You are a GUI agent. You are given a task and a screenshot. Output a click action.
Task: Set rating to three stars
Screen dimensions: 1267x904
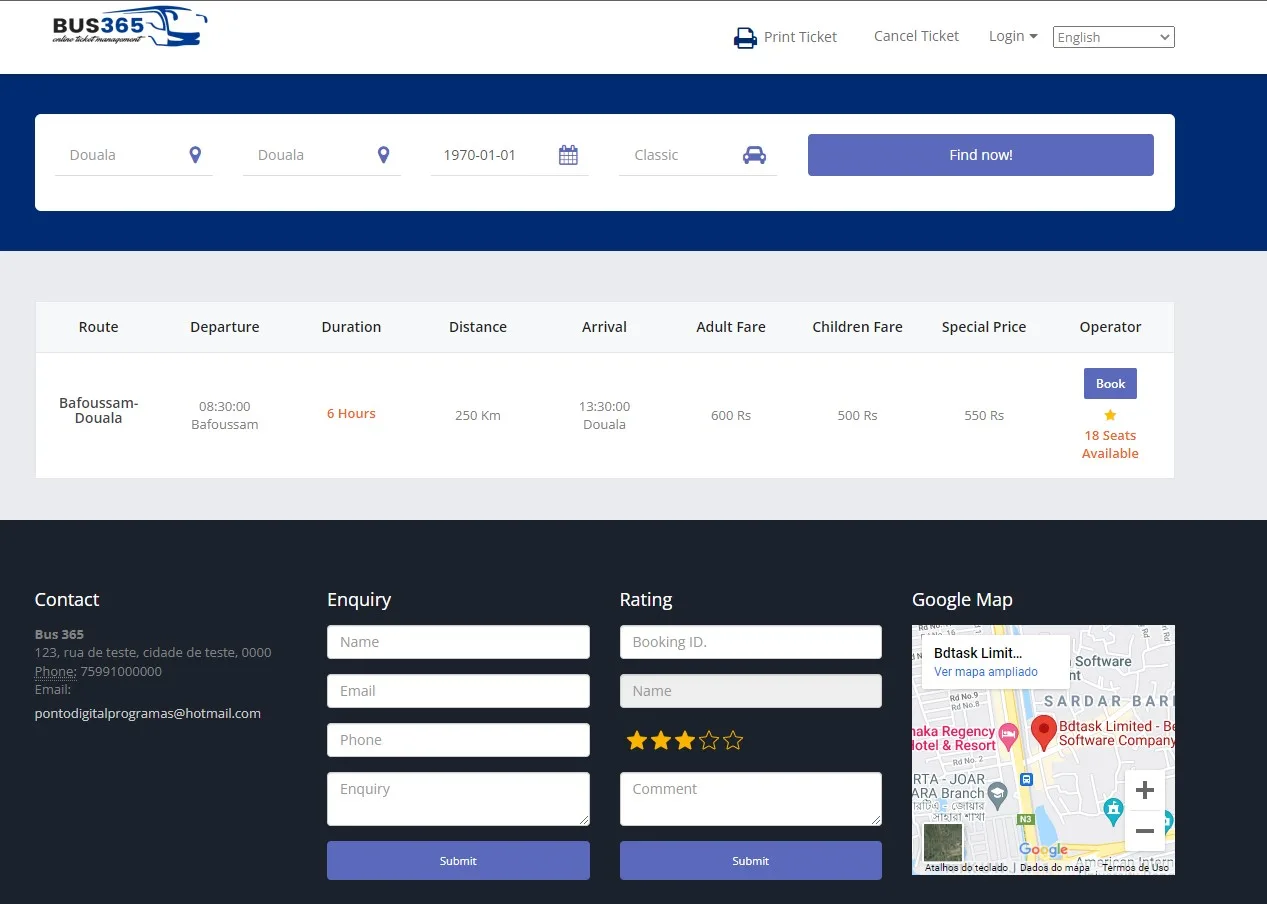point(685,741)
